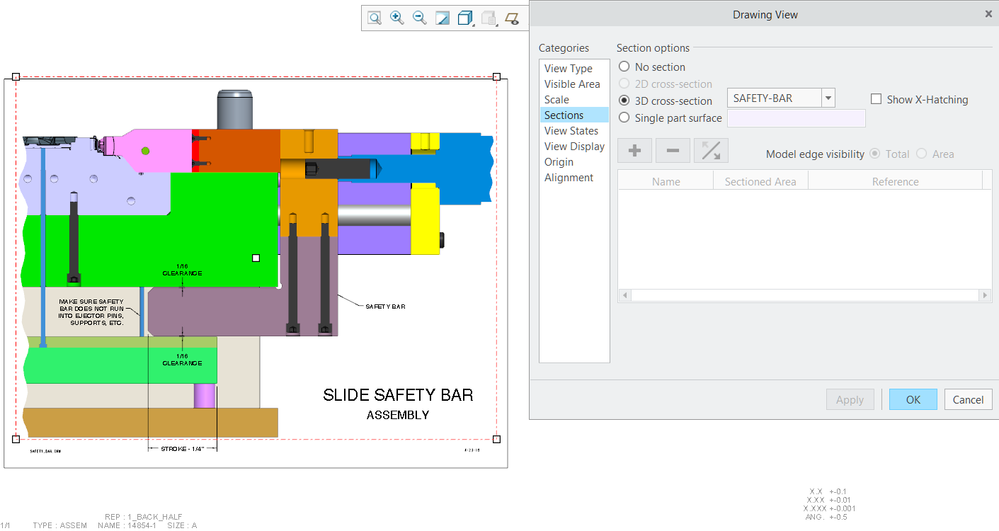Image resolution: width=999 pixels, height=531 pixels.
Task: Select the Scale category
Action: pyautogui.click(x=557, y=100)
